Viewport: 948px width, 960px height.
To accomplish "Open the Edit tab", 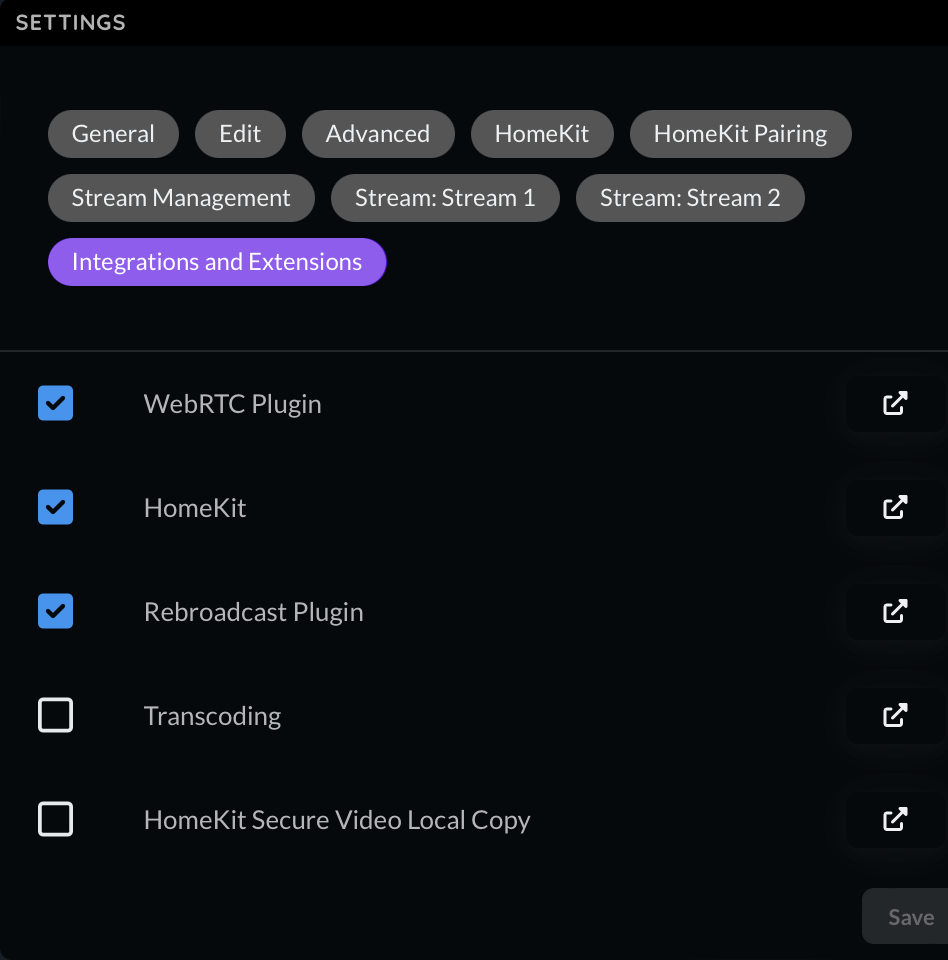I will pyautogui.click(x=240, y=133).
